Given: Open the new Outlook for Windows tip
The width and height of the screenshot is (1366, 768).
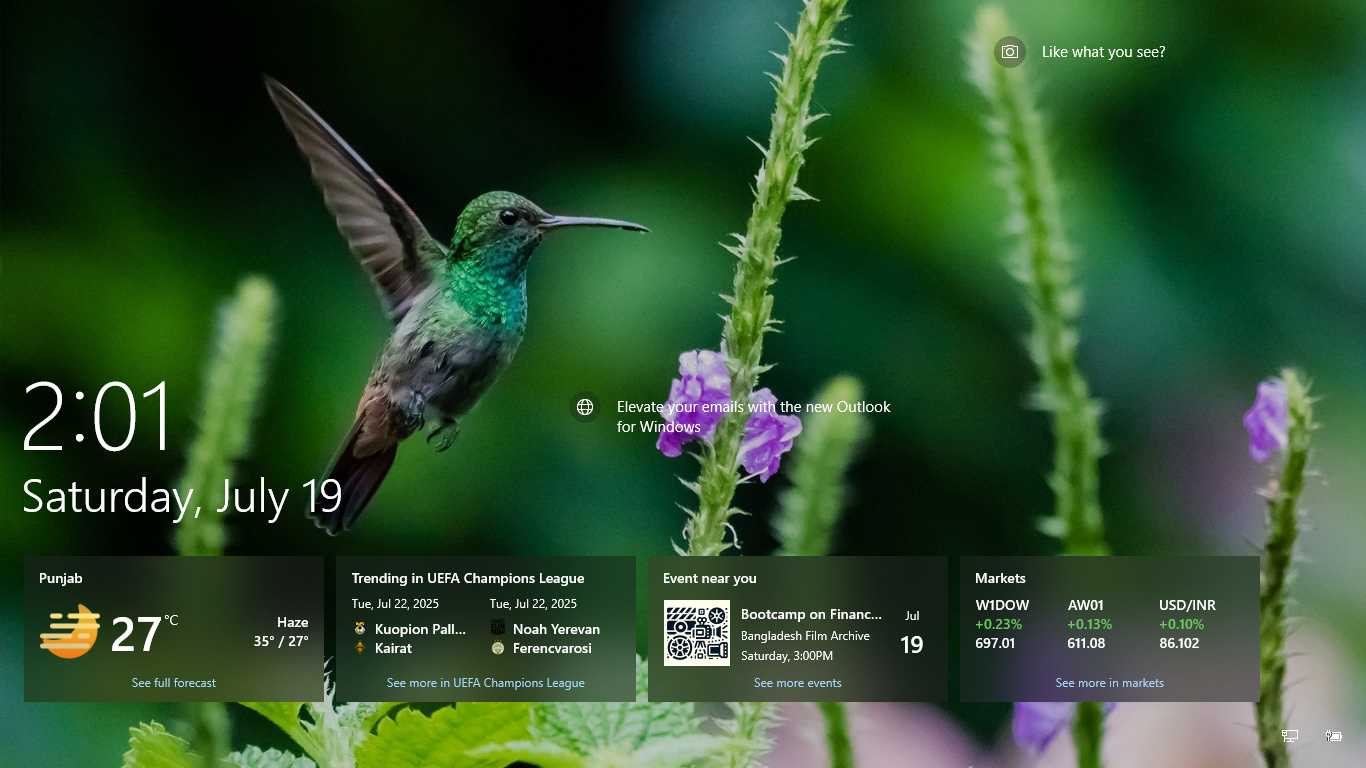Looking at the screenshot, I should [753, 417].
